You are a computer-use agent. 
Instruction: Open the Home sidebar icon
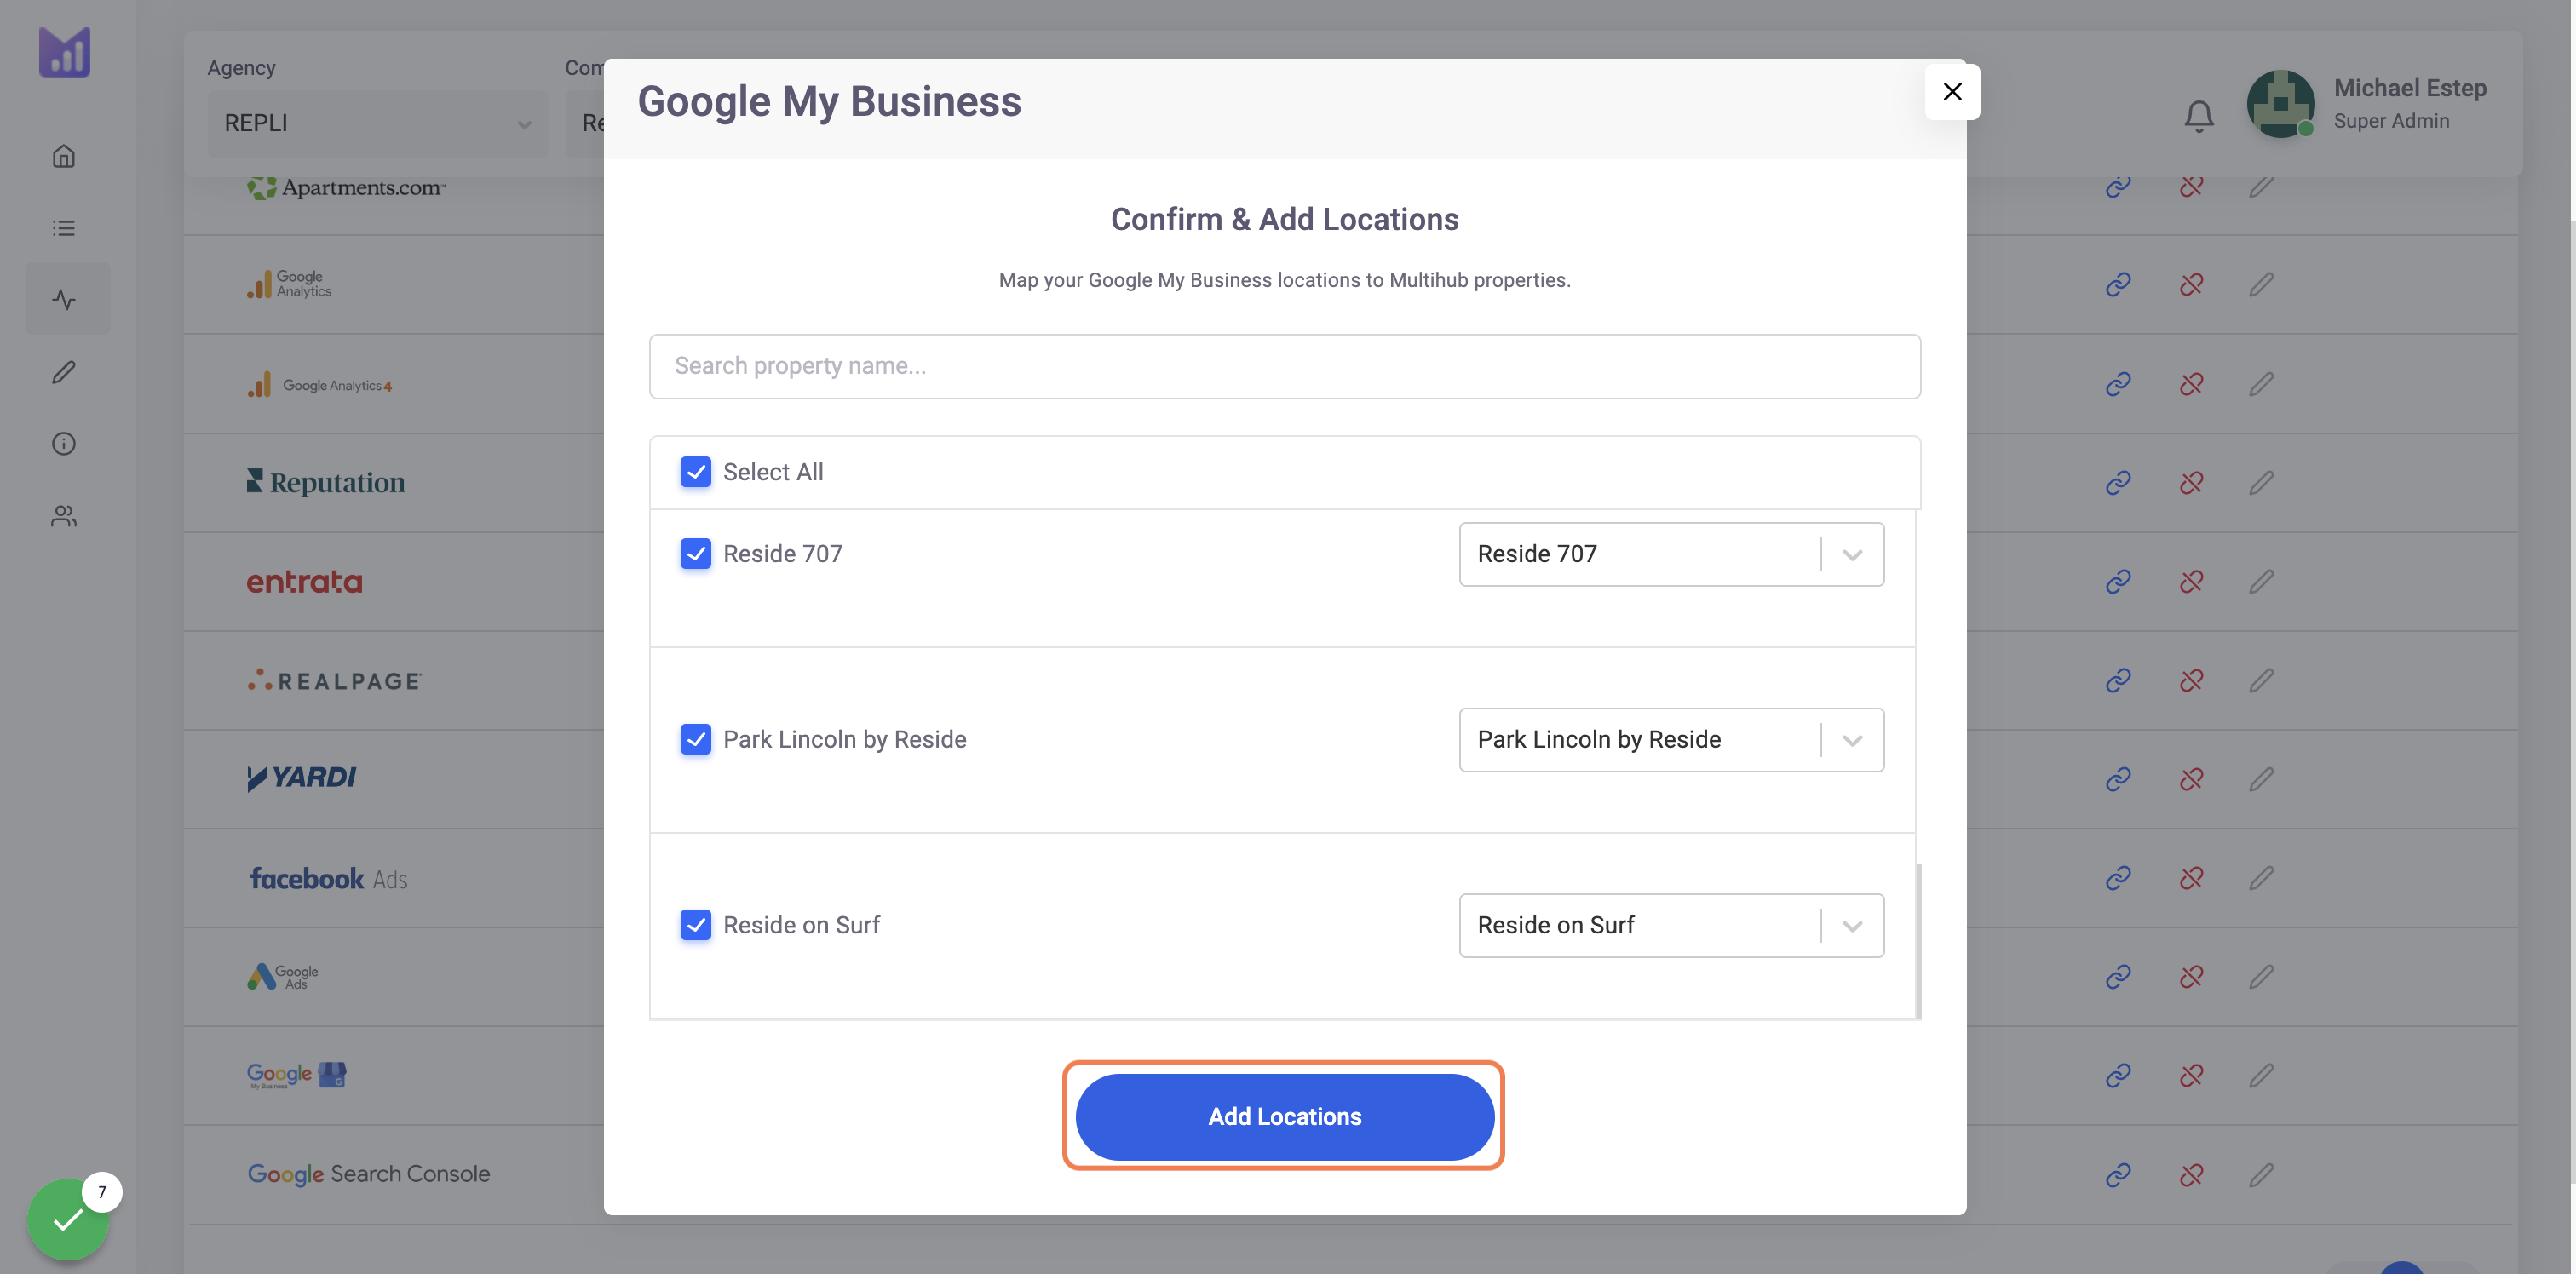[x=64, y=156]
